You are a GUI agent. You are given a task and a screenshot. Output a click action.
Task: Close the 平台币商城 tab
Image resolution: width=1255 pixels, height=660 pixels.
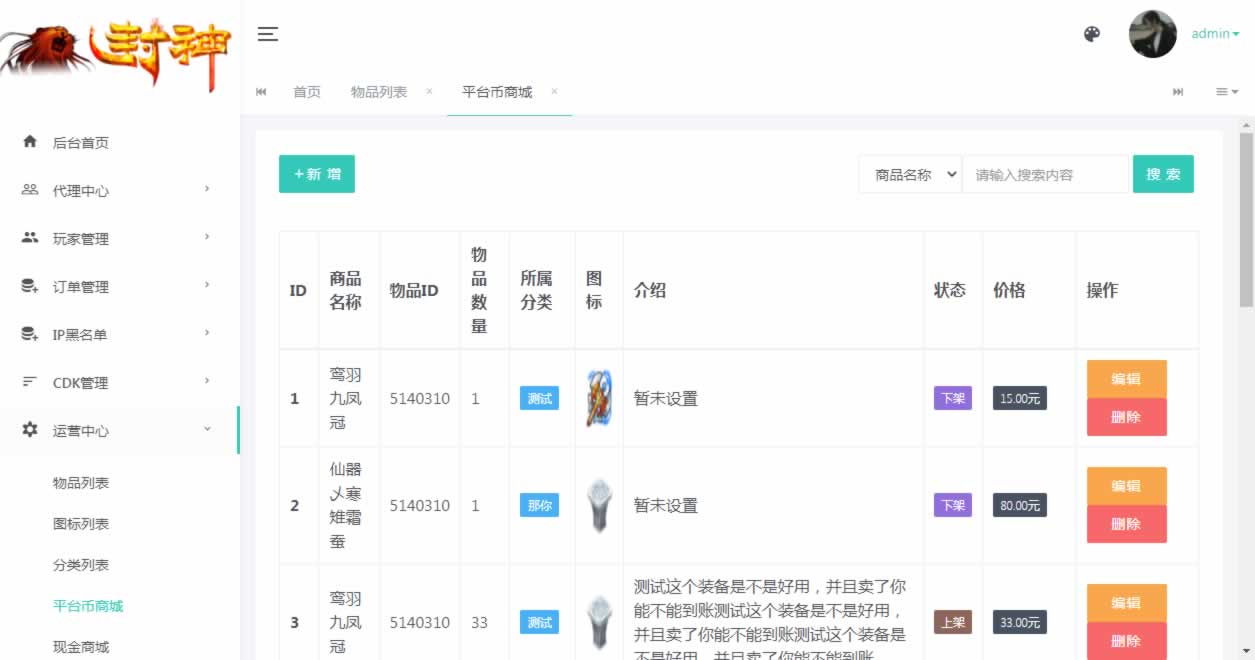[x=554, y=91]
